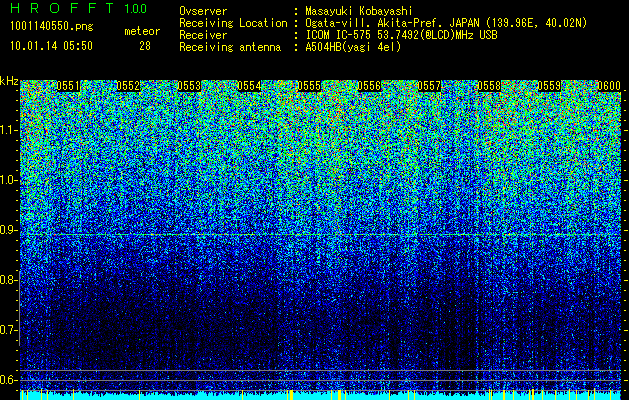Click the Ogata-vill. Akita-Pref. JAPAN location text
This screenshot has height=400, width=629.
(x=446, y=23)
